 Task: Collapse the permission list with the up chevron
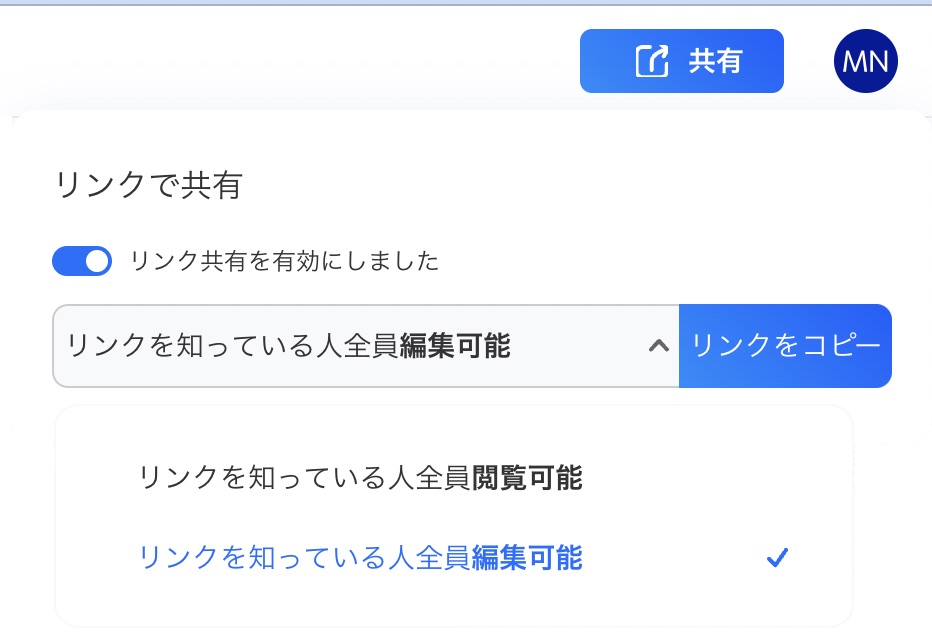point(657,346)
